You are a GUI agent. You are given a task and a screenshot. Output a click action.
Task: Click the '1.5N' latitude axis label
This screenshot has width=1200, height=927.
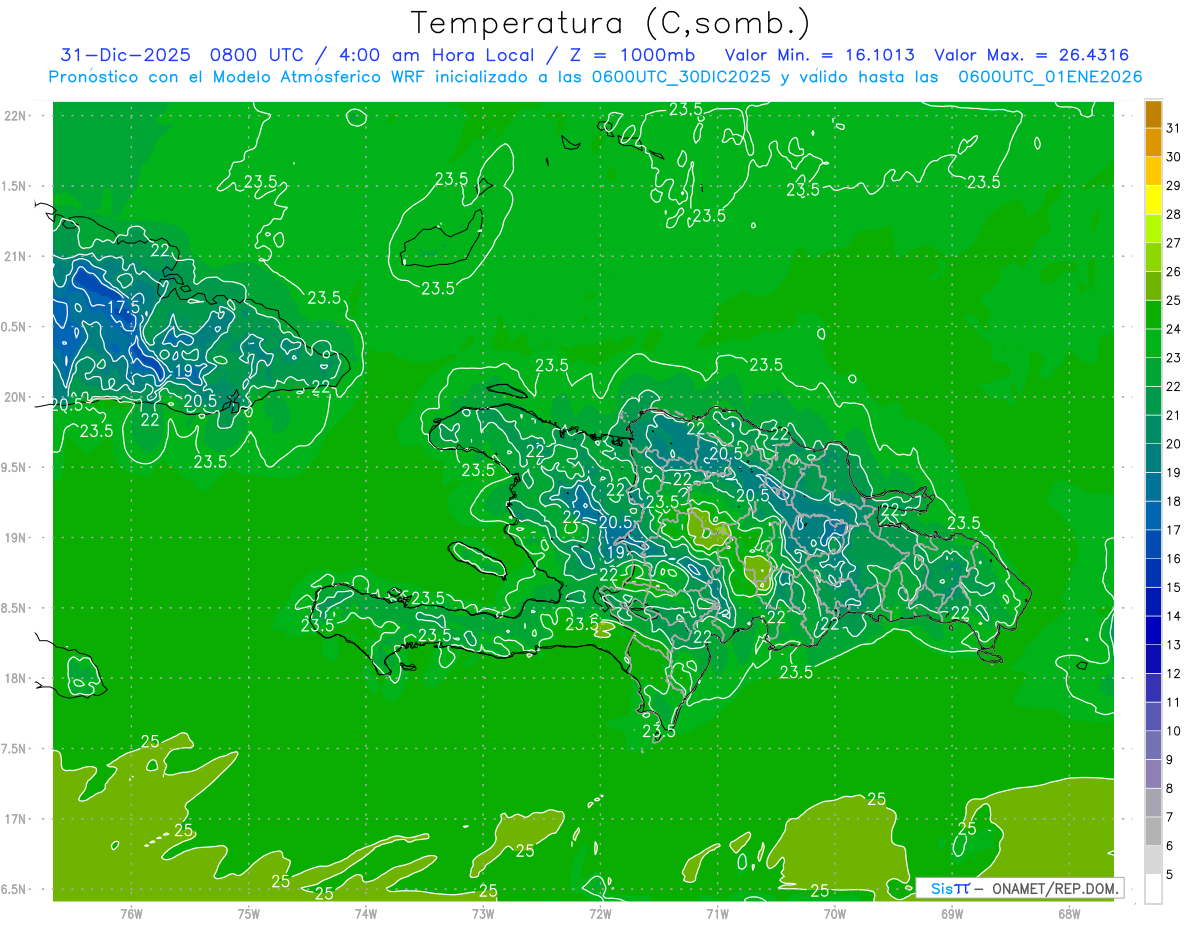(15, 186)
